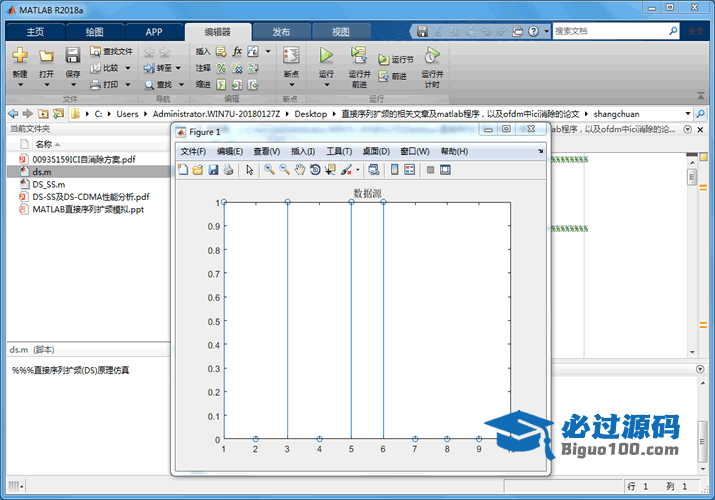Click the 运行并计时 (Run and Time) icon
Viewport: 715px width, 500px height.
tap(432, 55)
